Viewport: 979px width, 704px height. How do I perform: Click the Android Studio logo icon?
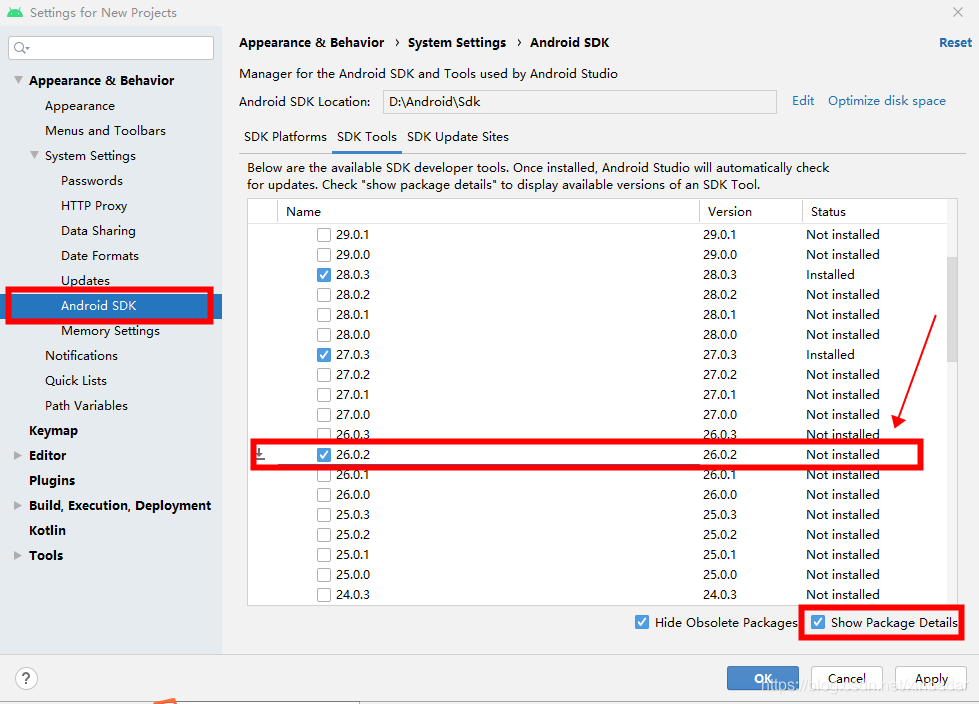[x=15, y=12]
